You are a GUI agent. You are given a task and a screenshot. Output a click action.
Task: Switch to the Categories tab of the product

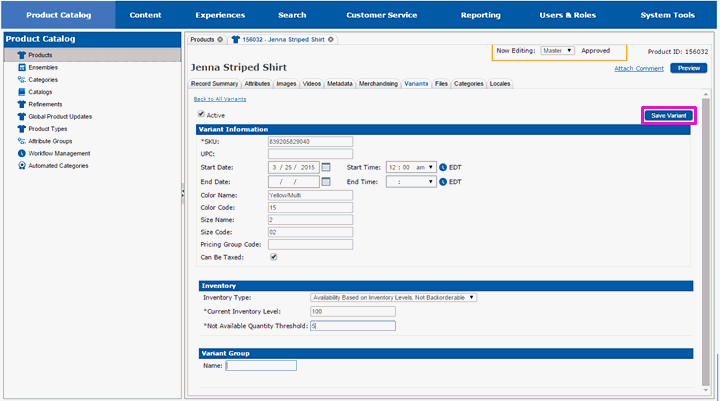point(469,84)
